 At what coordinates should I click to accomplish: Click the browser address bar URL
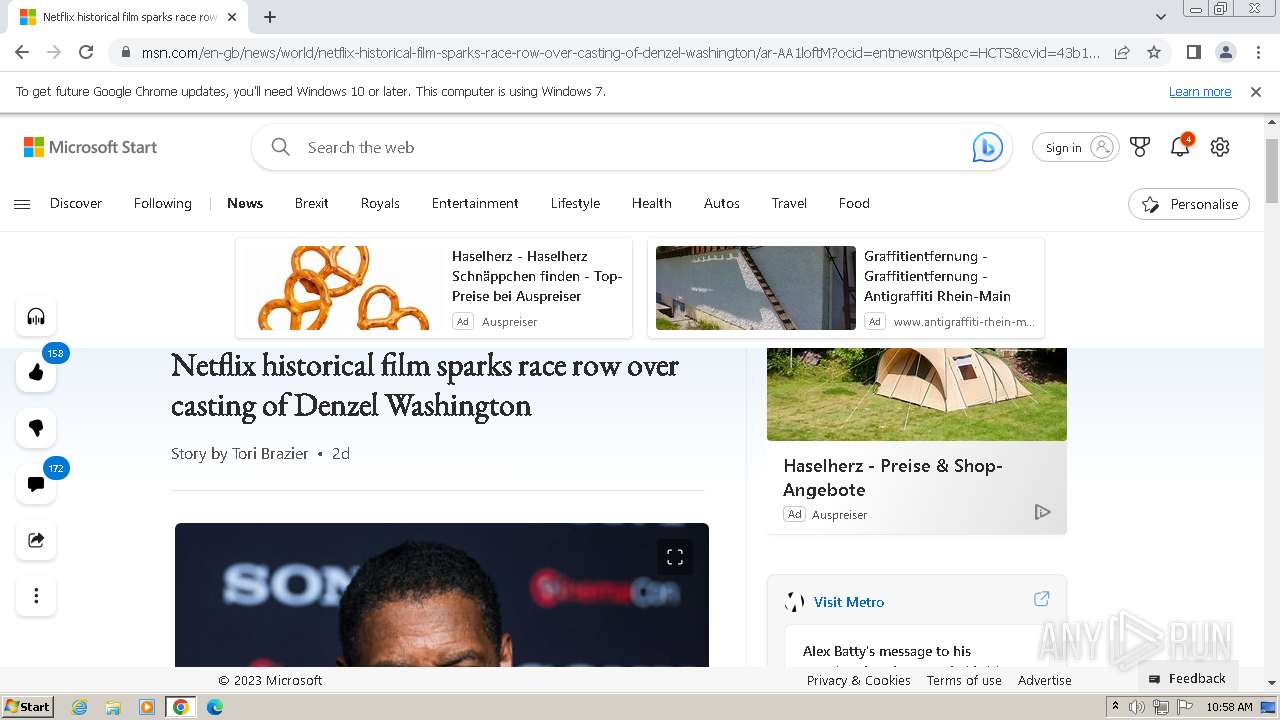pos(620,52)
